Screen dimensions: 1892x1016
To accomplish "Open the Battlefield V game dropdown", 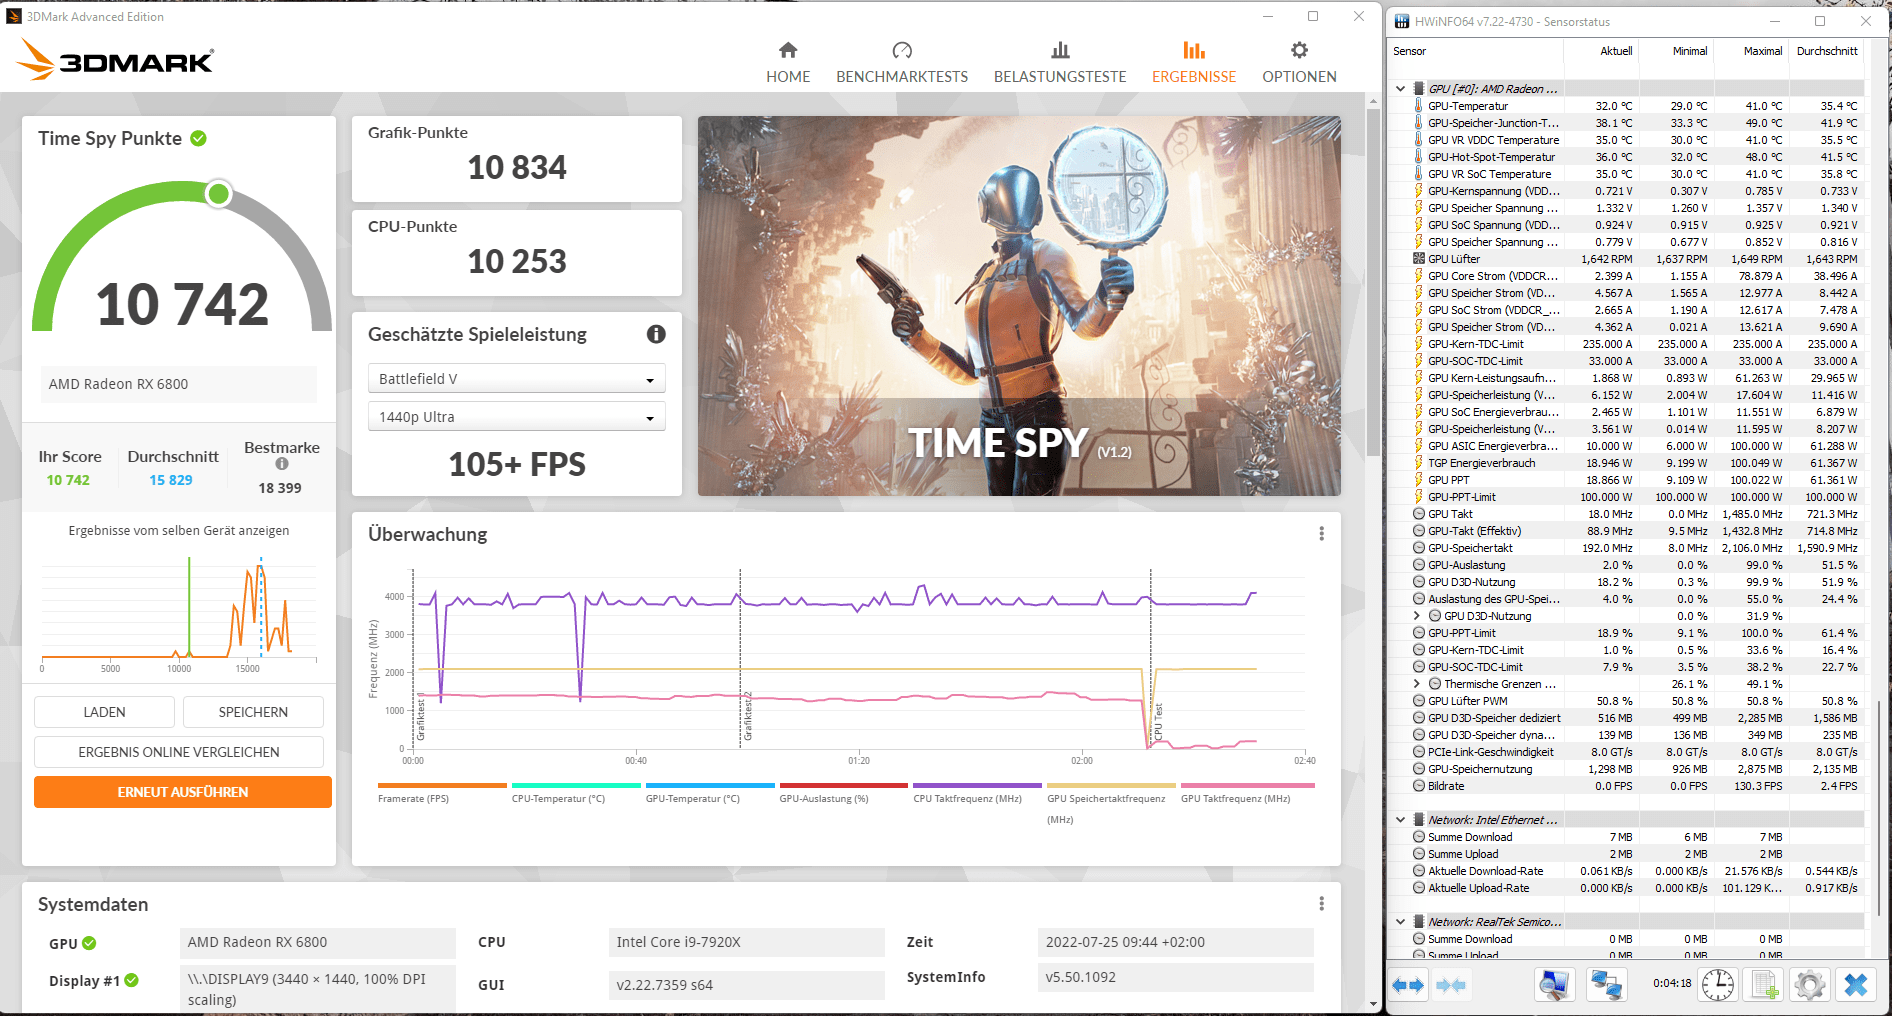I will click(x=517, y=379).
